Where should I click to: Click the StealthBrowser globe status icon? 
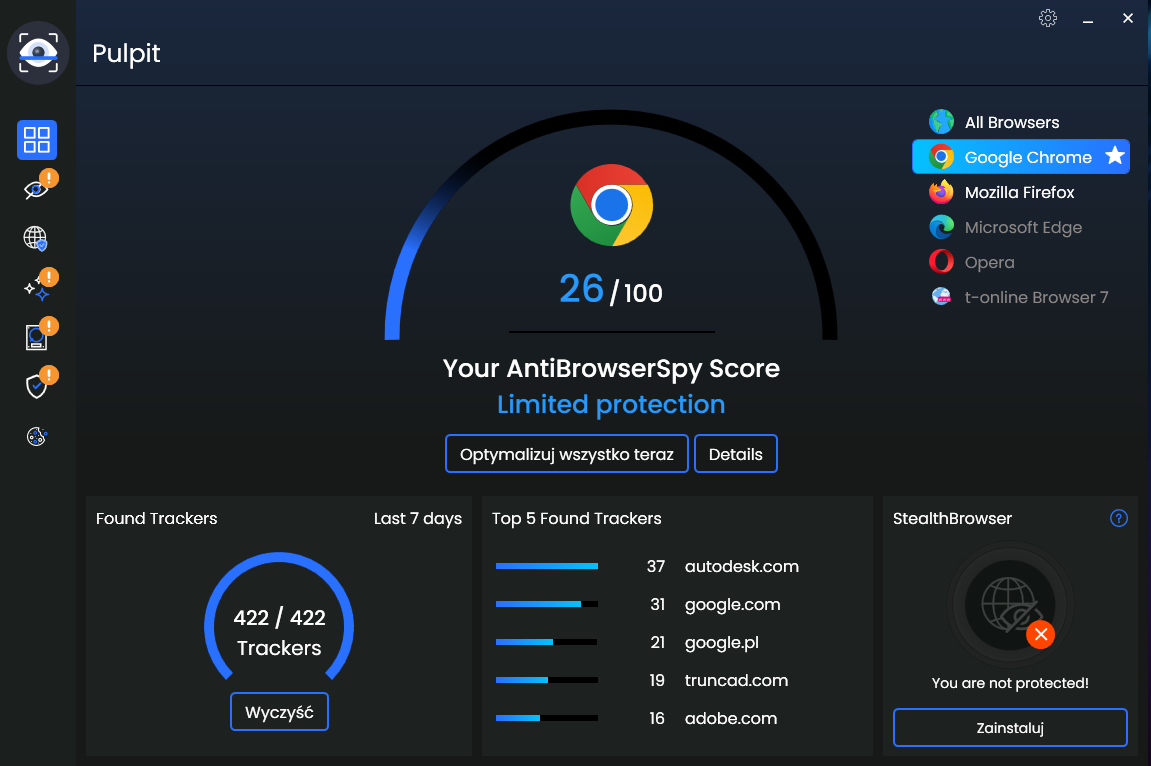pos(1010,605)
